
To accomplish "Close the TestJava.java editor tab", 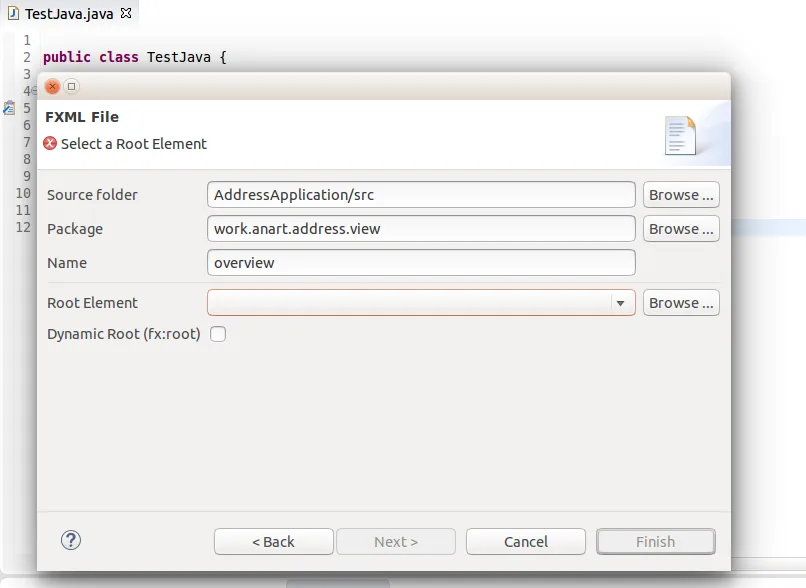I will [125, 13].
